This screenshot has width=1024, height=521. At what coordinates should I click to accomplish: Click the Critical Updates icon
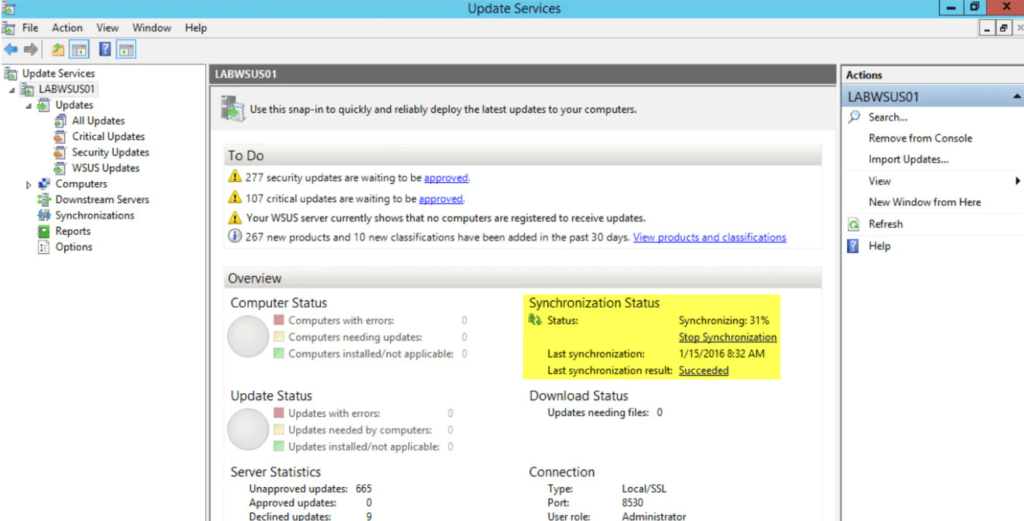click(x=61, y=136)
